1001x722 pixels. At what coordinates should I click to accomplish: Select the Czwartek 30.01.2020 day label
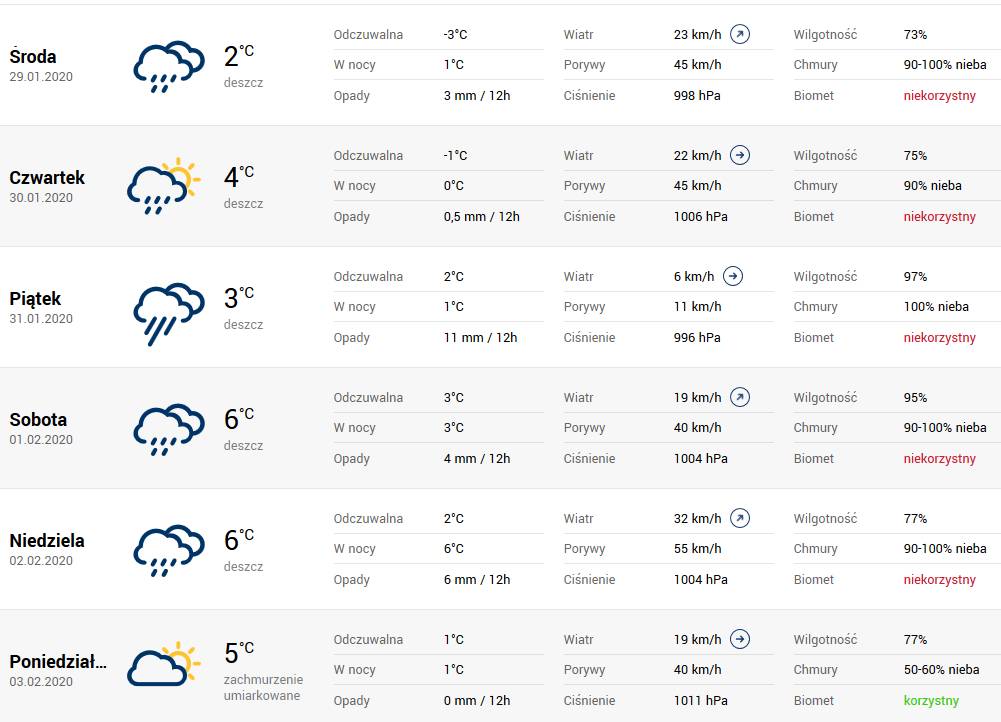(x=47, y=186)
